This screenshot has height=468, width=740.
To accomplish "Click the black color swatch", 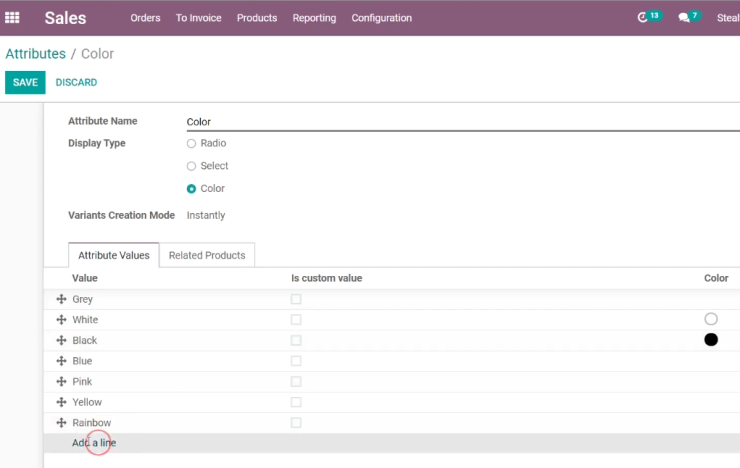I will (x=711, y=340).
